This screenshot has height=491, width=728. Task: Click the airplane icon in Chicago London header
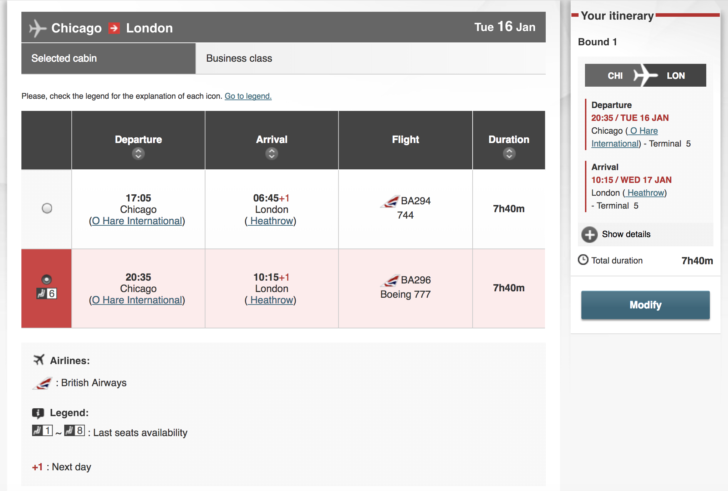tap(38, 28)
